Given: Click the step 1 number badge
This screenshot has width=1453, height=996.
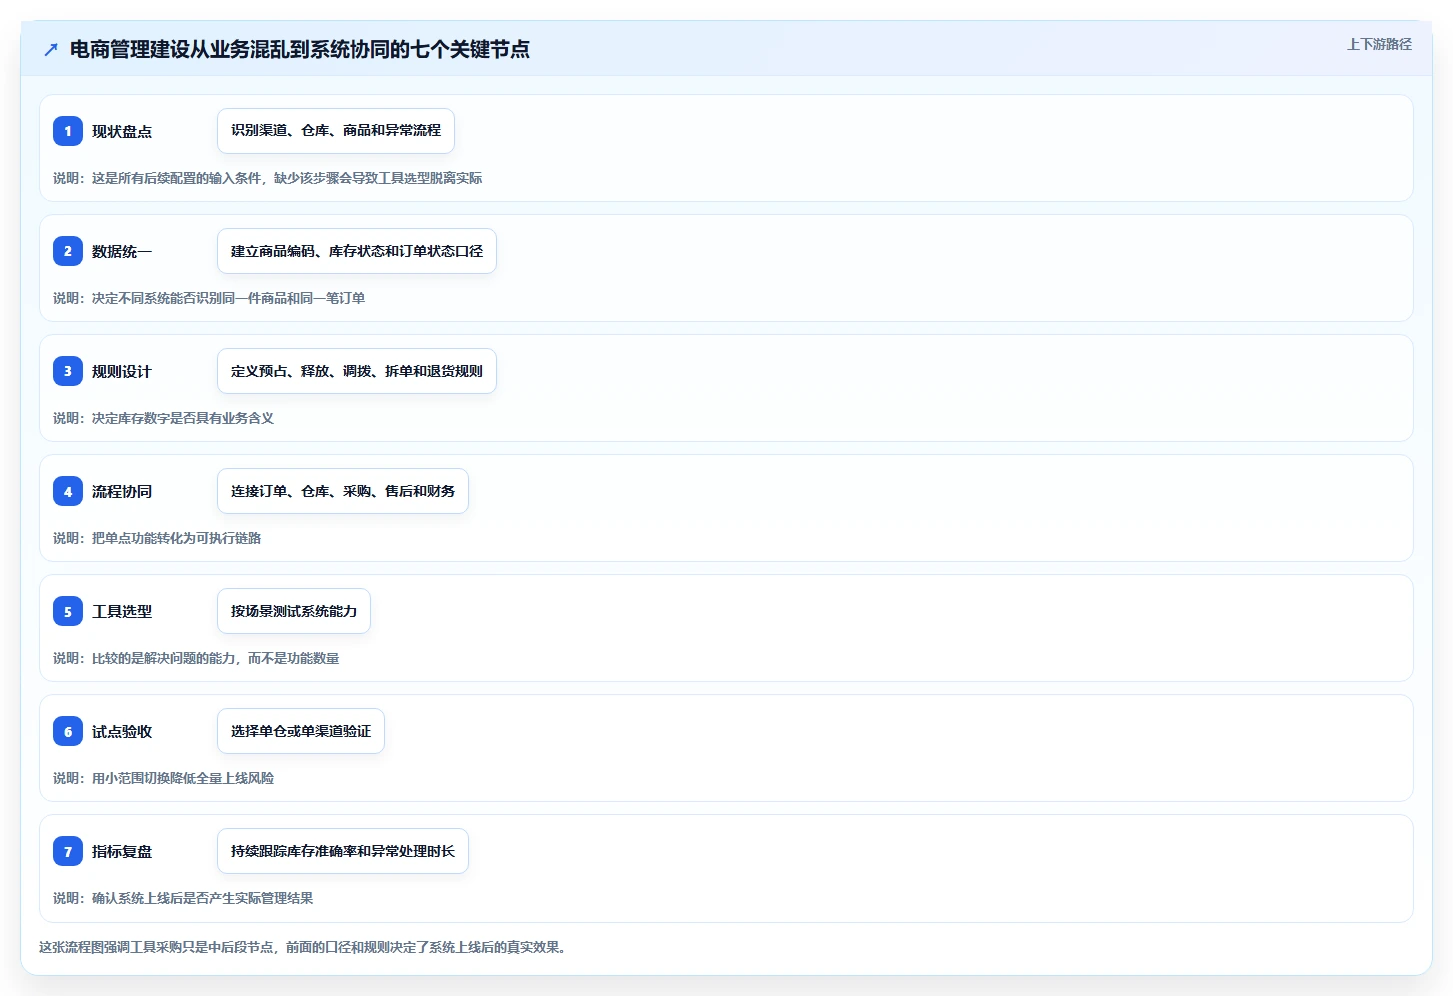Looking at the screenshot, I should click(x=68, y=131).
